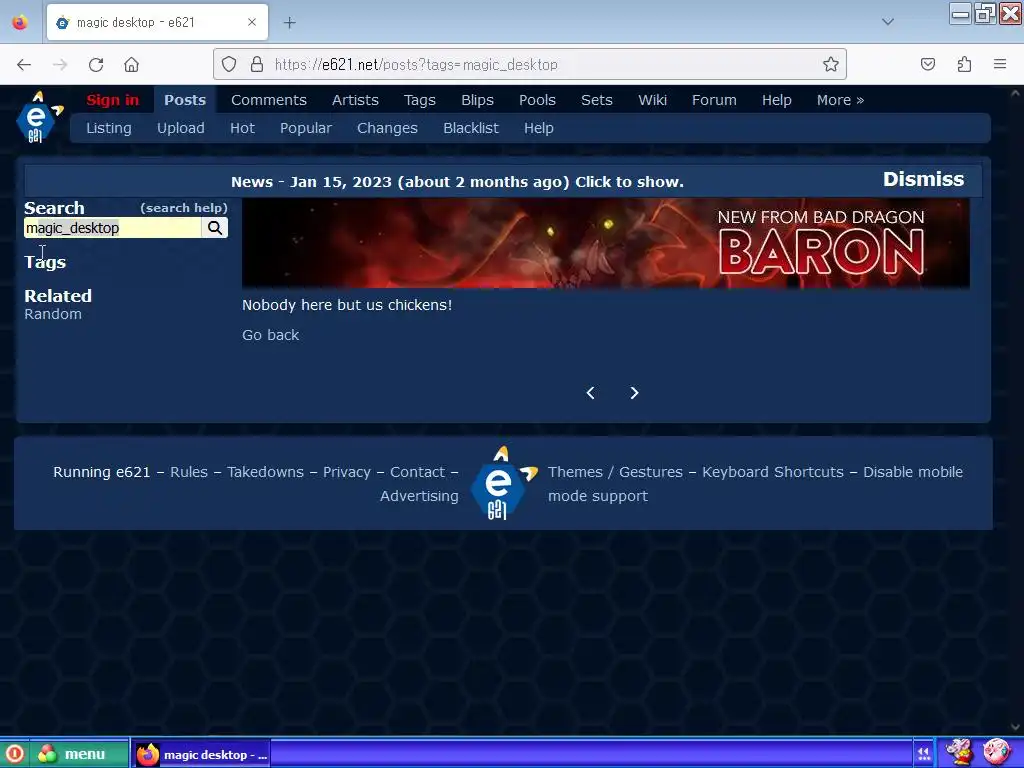Select Hot in the subnav
The image size is (1024, 768).
click(x=242, y=128)
